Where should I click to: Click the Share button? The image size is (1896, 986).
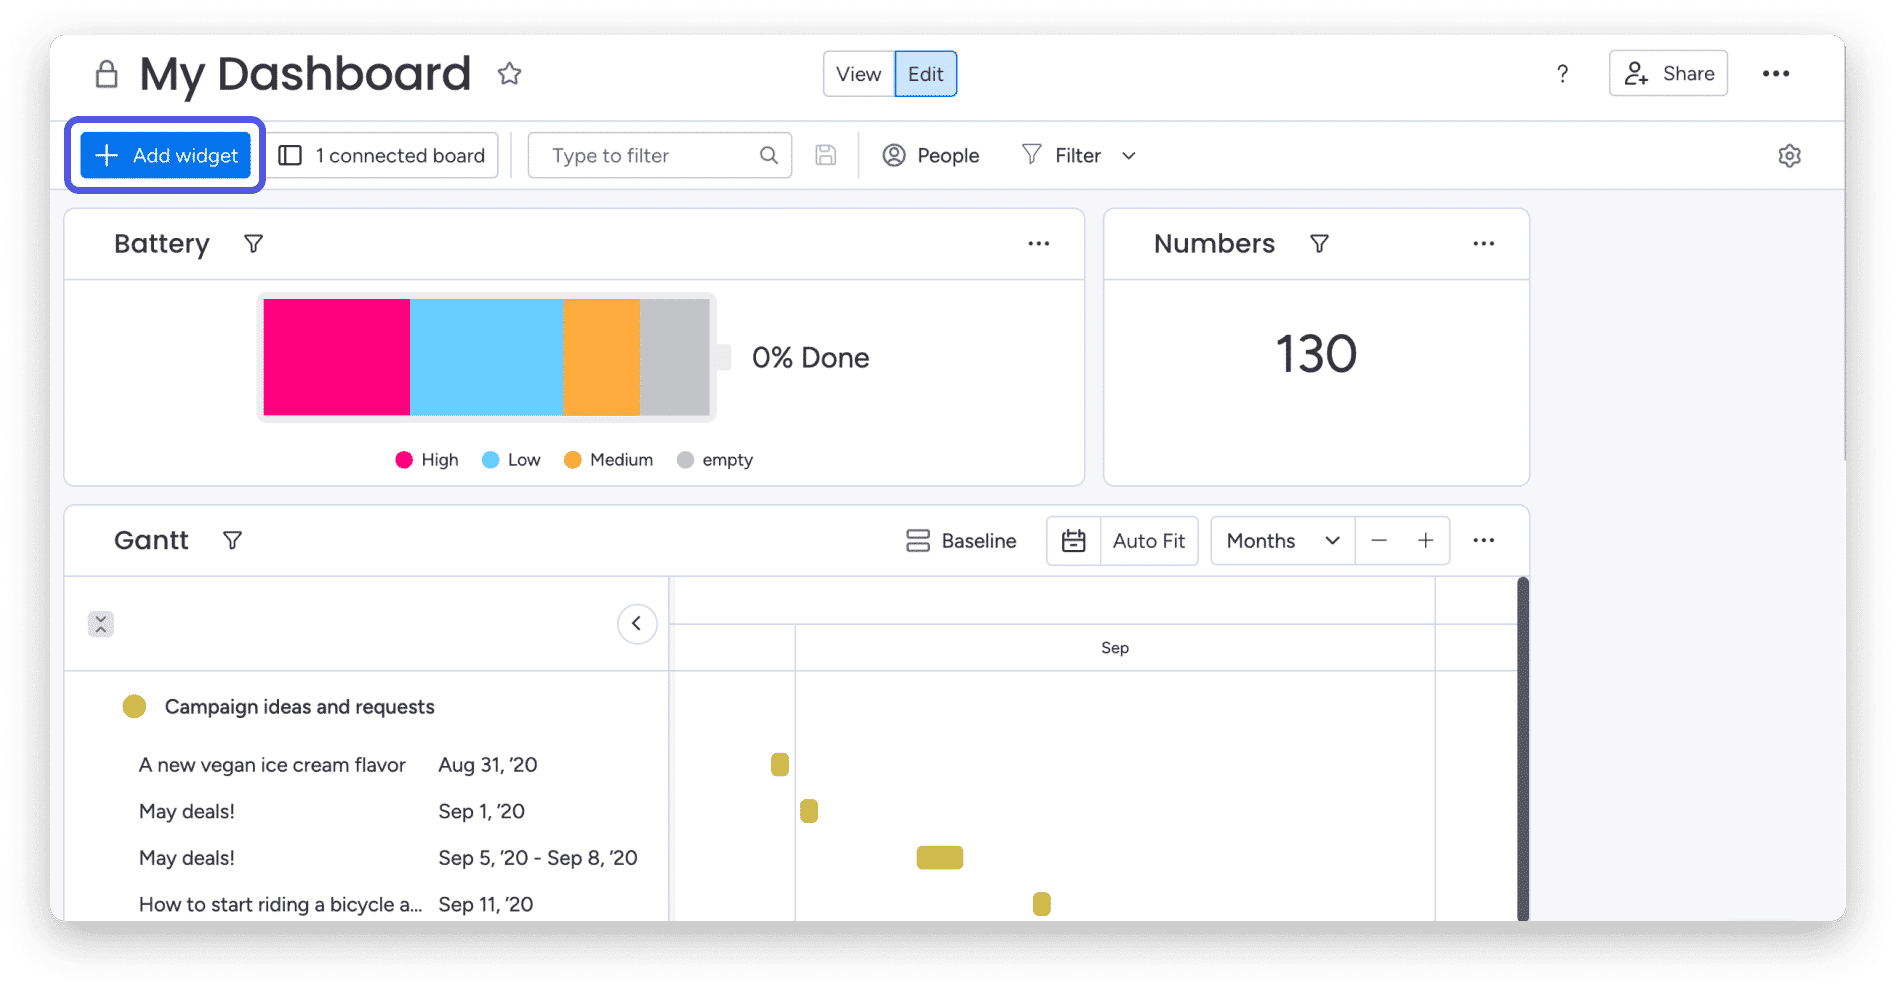pos(1668,73)
